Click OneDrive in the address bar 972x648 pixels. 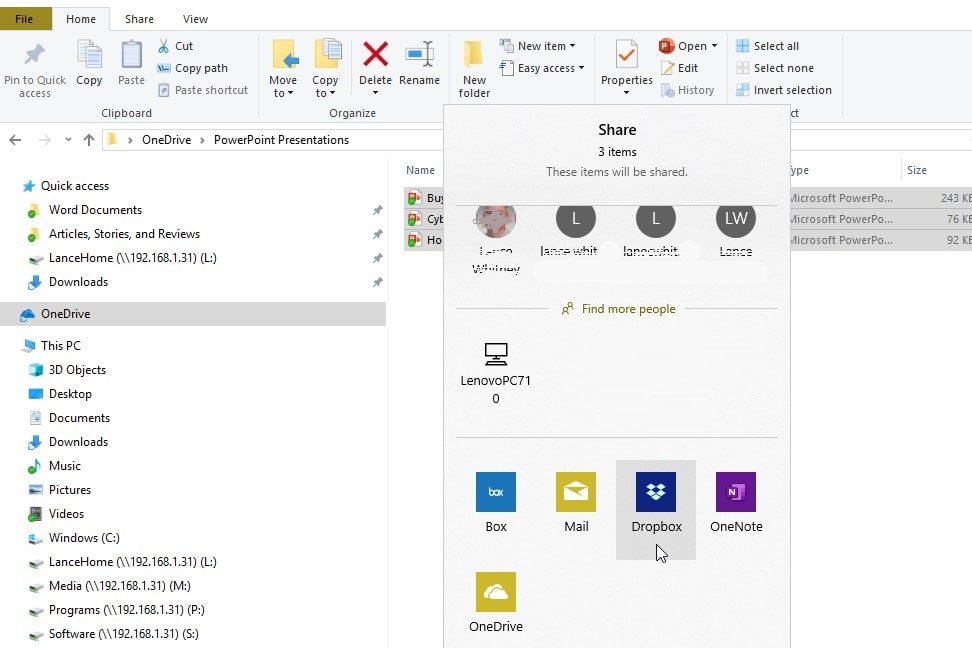pos(167,140)
